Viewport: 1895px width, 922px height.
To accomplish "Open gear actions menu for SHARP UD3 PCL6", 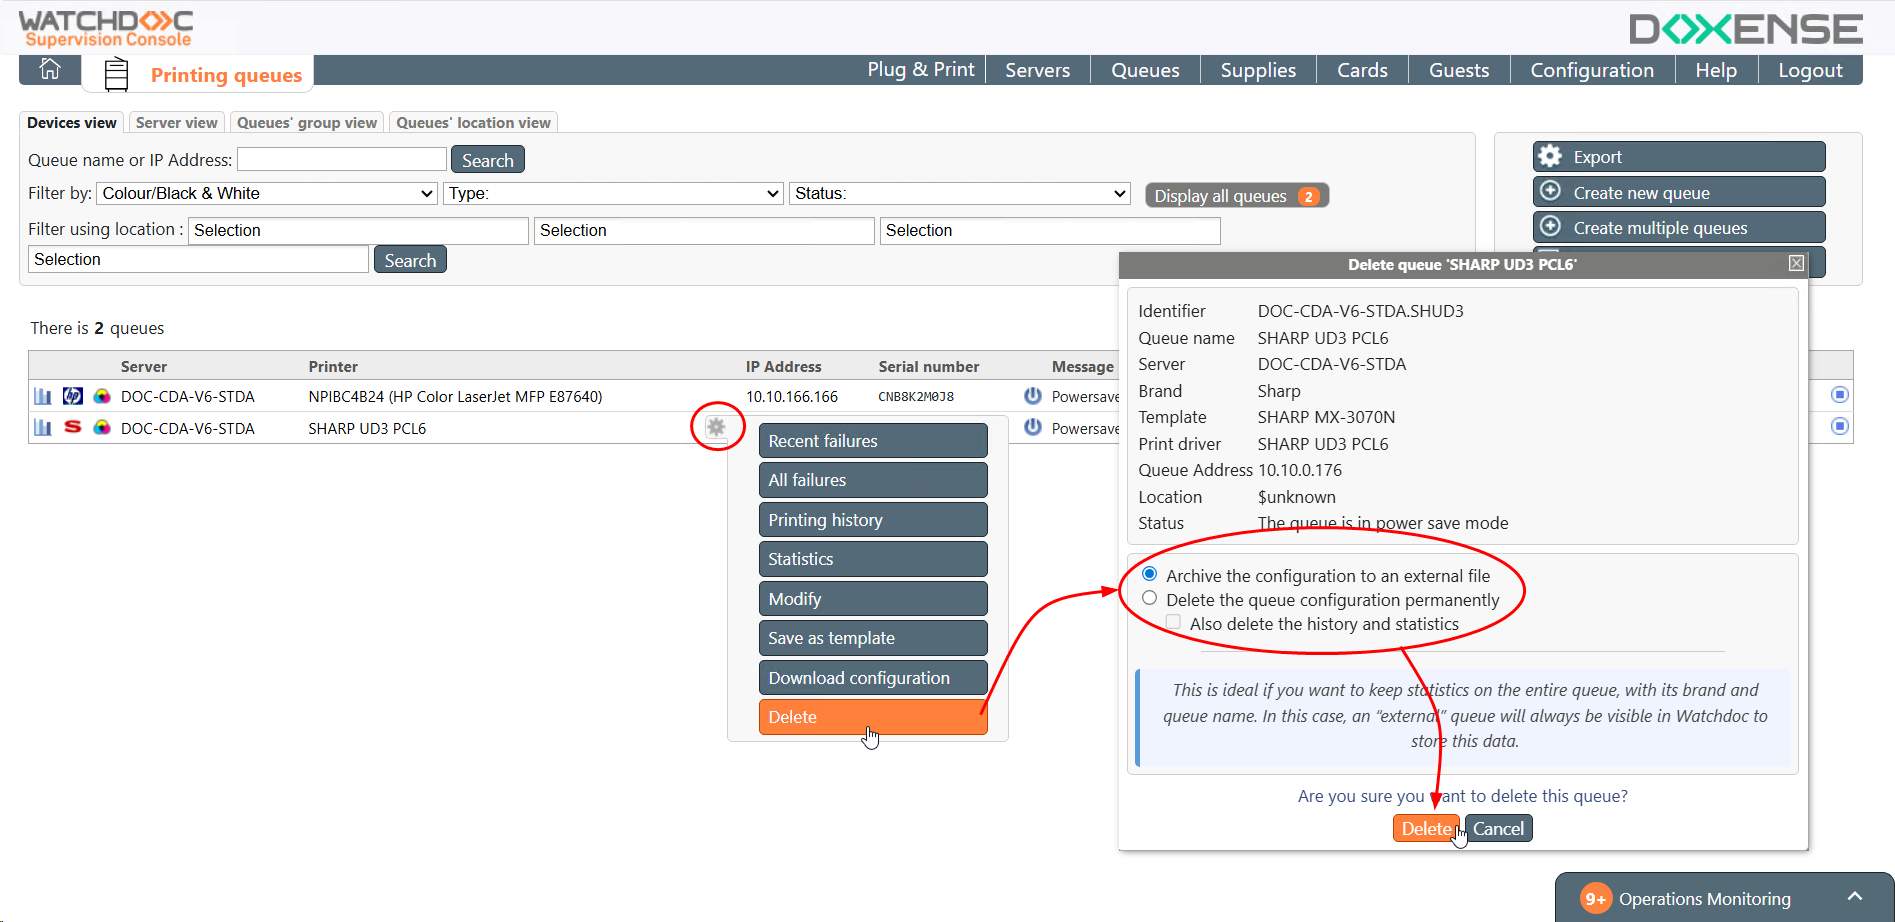I will [x=716, y=427].
